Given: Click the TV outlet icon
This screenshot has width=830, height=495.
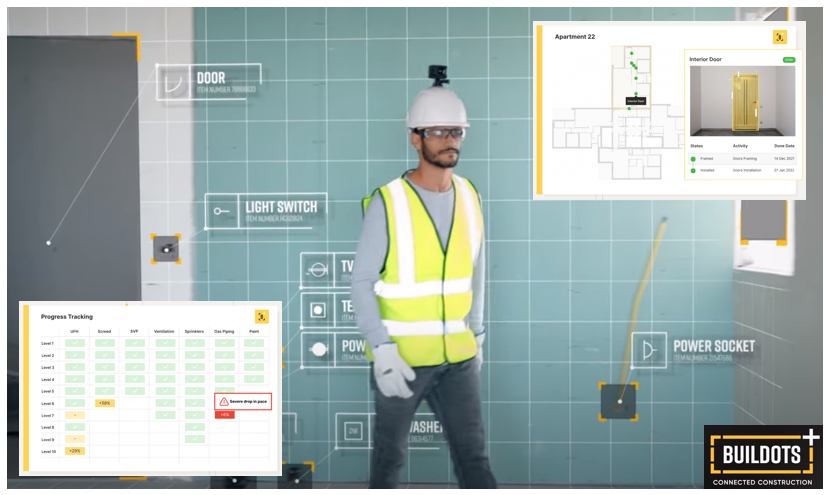Looking at the screenshot, I should [x=318, y=269].
